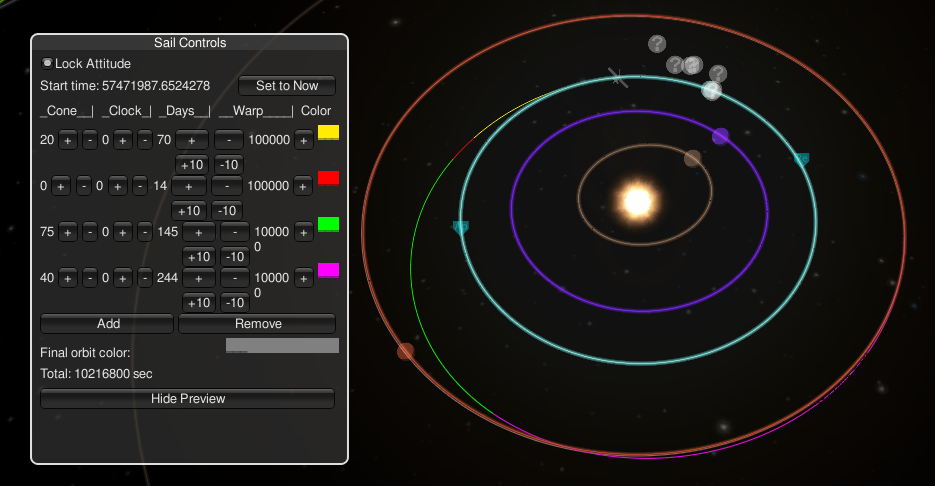Increase Days by one in the green row
Screen dimensions: 935x486
coord(199,232)
